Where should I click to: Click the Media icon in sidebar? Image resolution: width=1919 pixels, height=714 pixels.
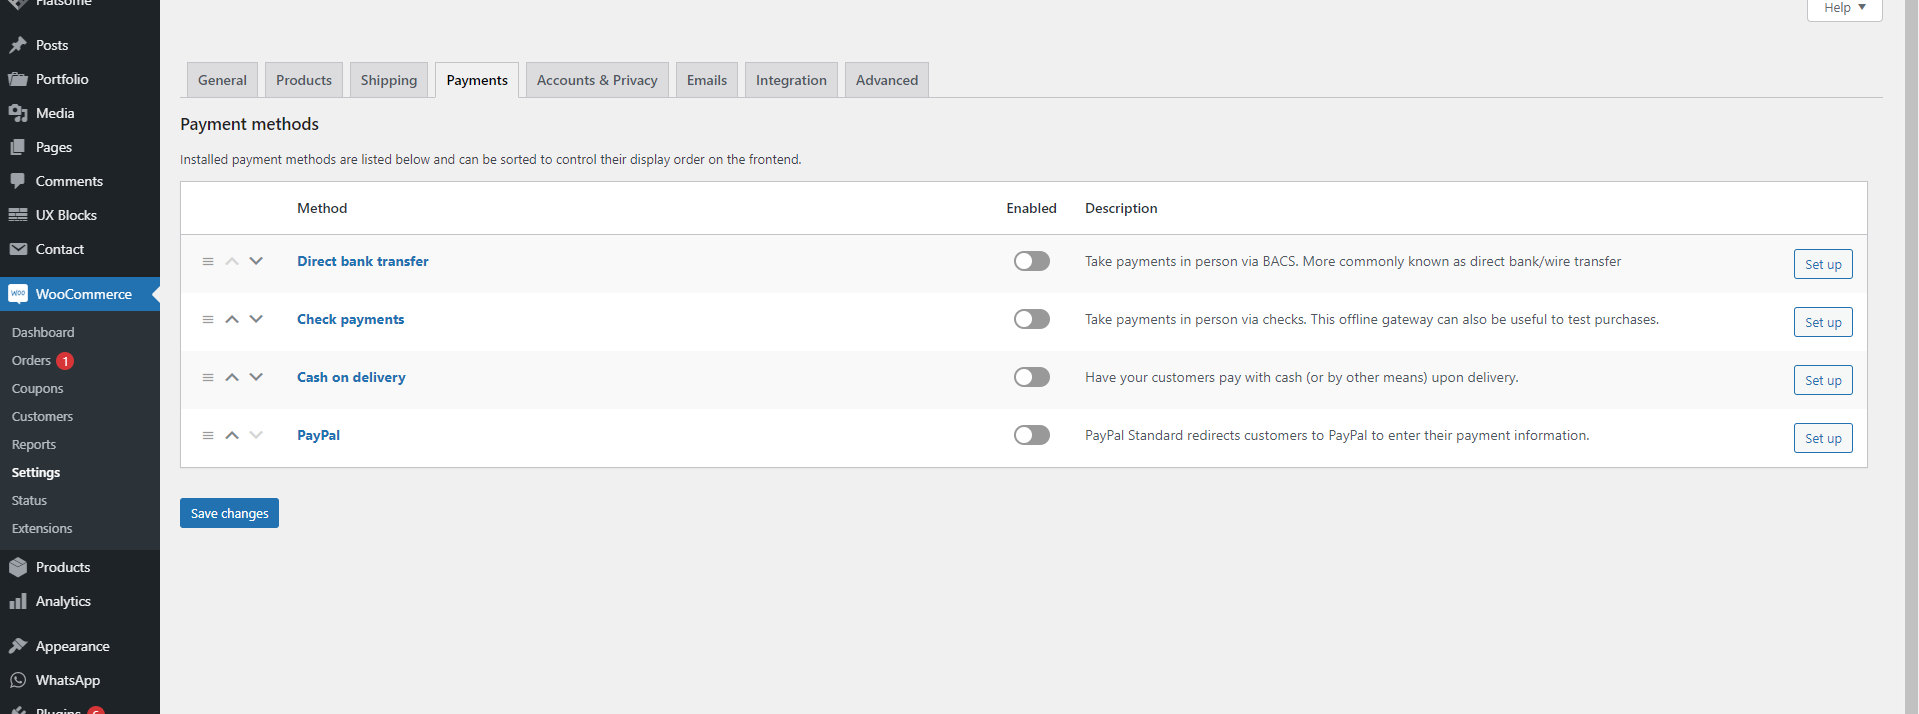point(18,113)
